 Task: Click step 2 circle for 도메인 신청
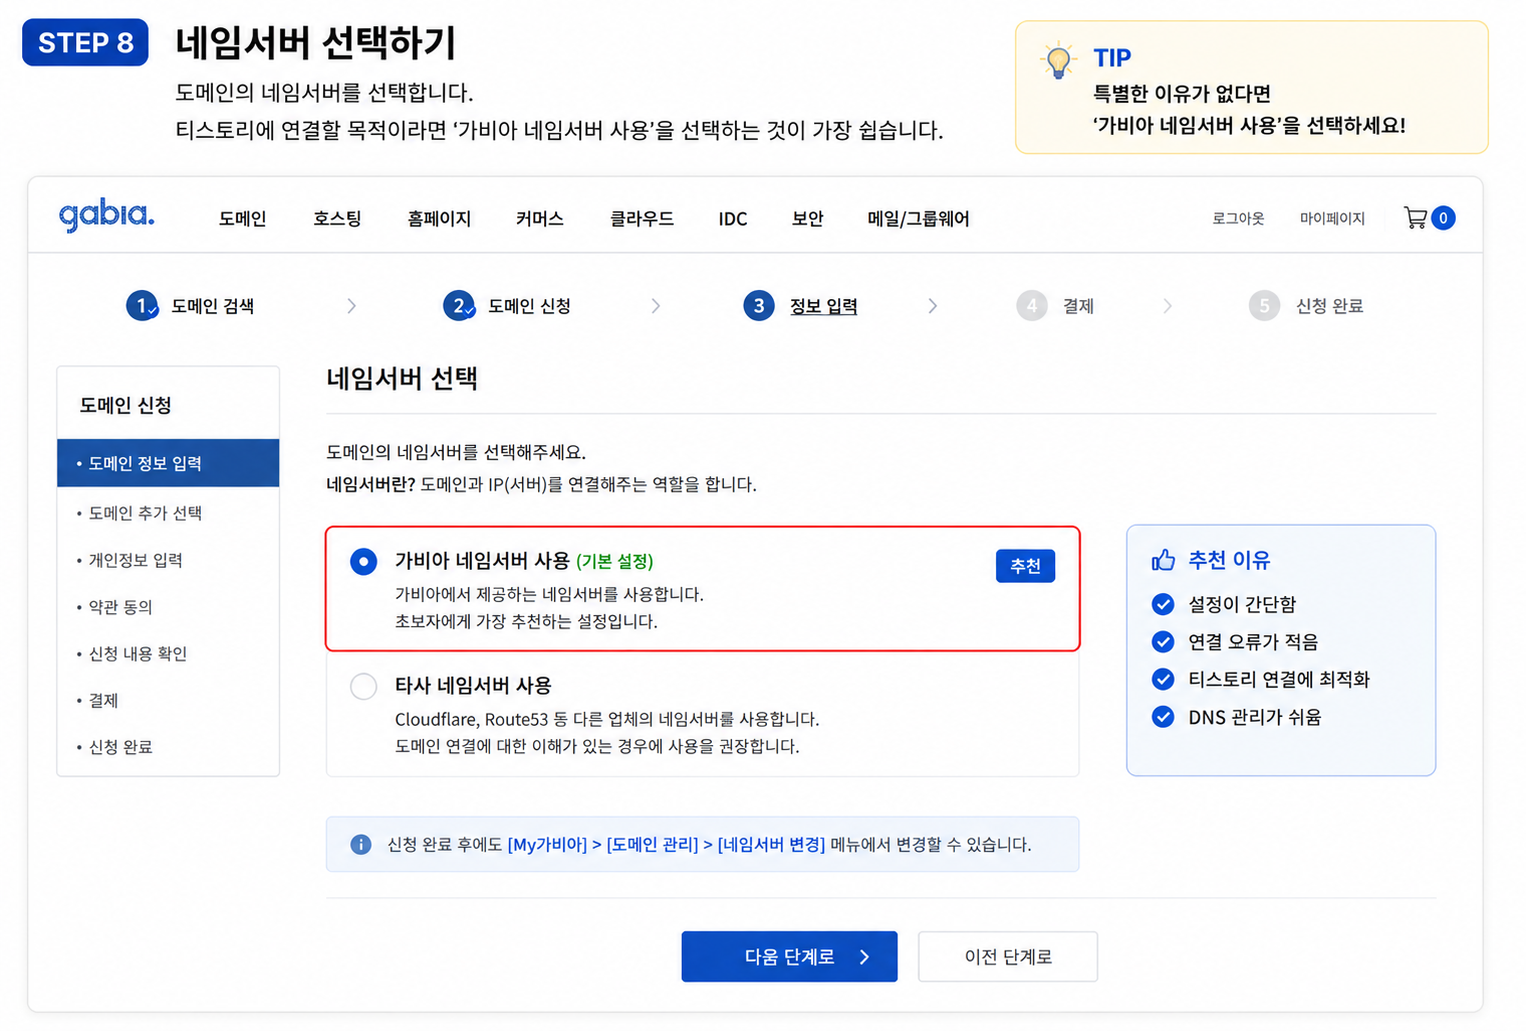point(459,306)
